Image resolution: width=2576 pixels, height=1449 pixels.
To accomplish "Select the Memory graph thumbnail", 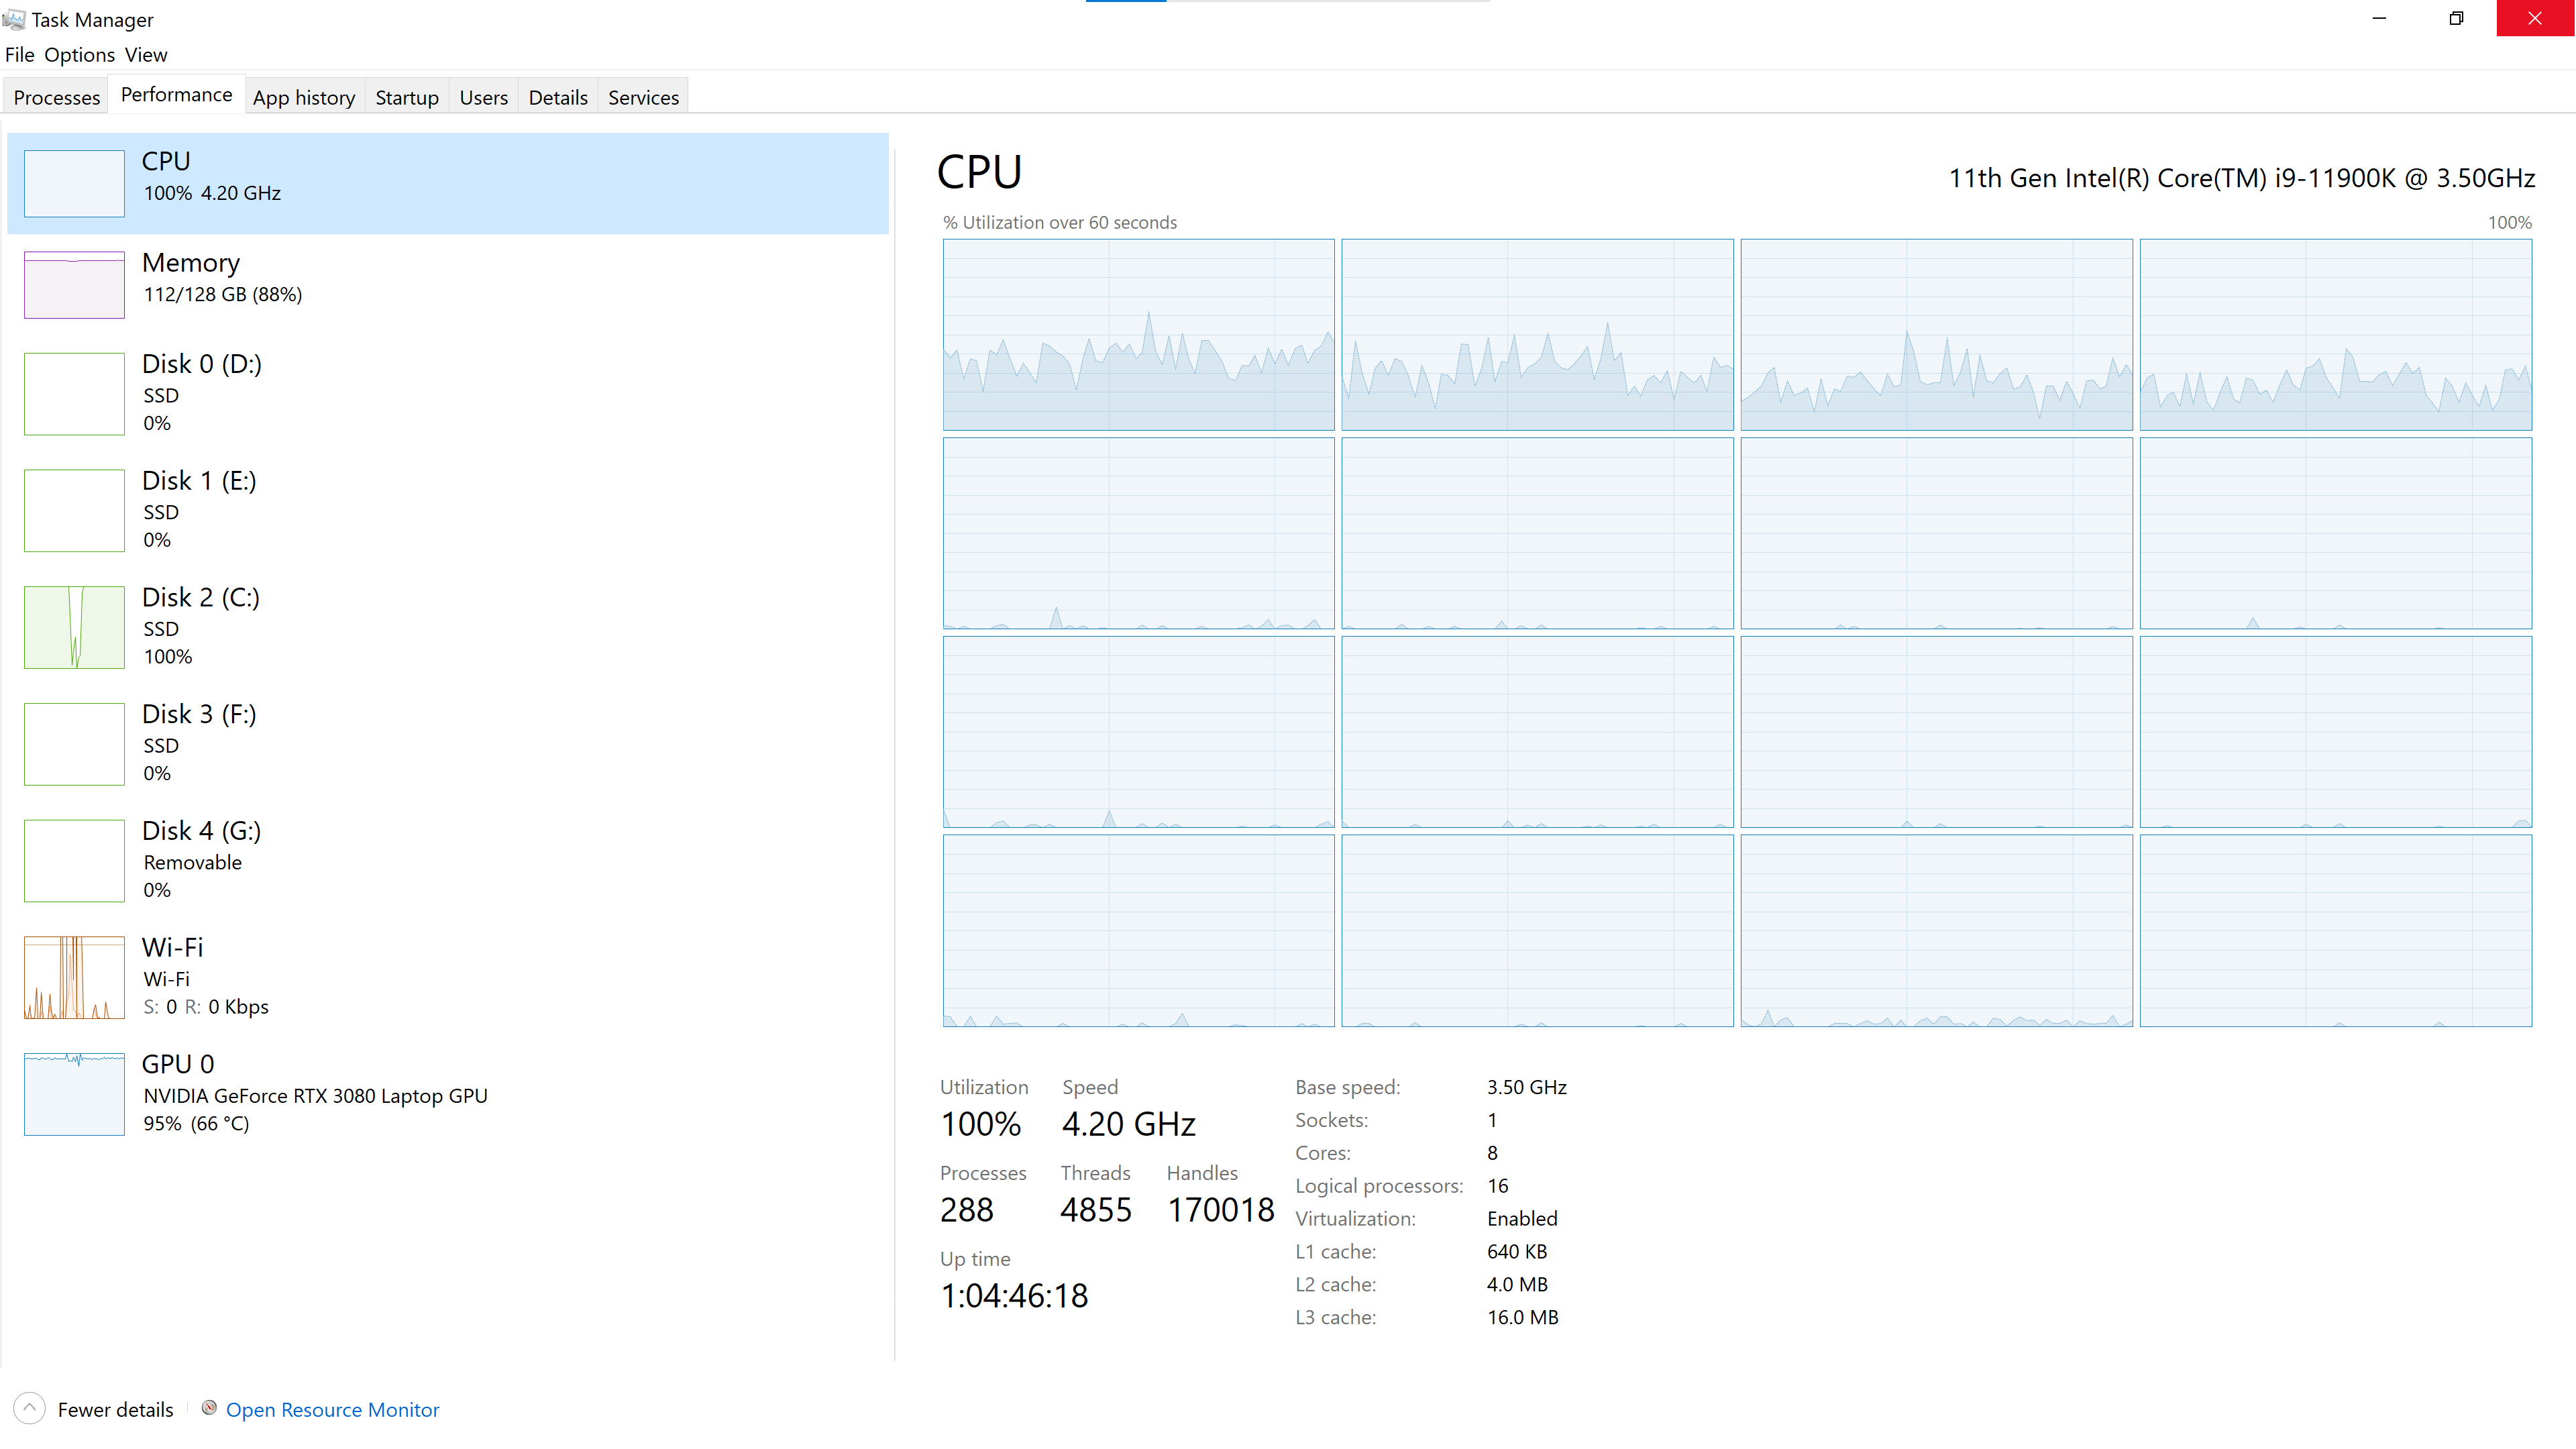I will 74,285.
